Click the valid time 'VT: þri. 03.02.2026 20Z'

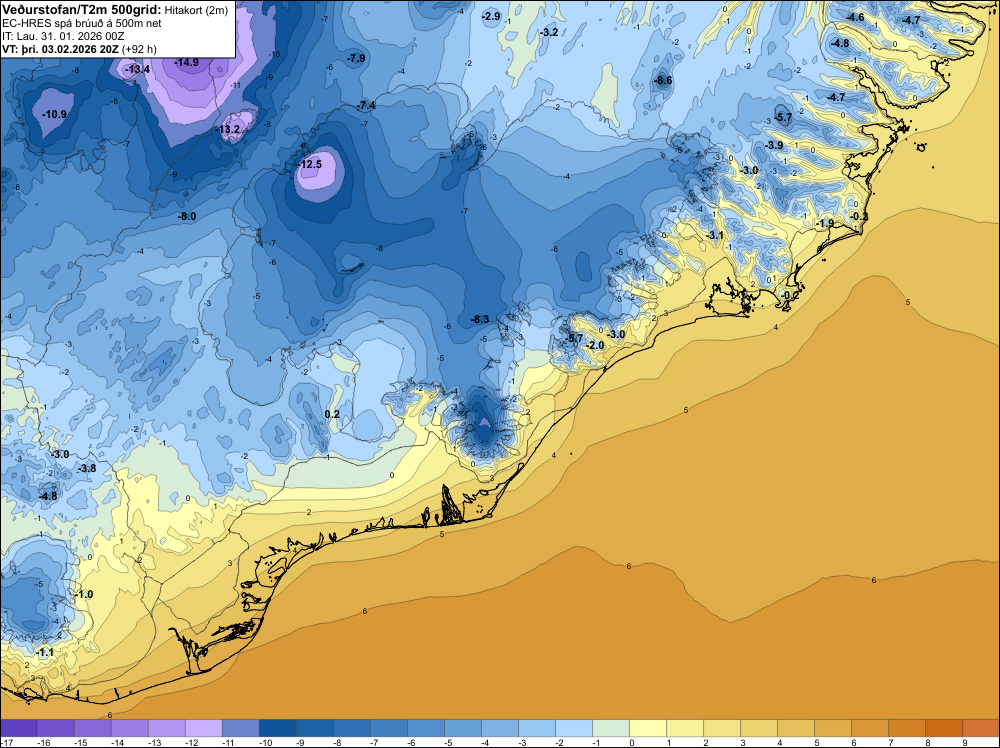[x=60, y=49]
